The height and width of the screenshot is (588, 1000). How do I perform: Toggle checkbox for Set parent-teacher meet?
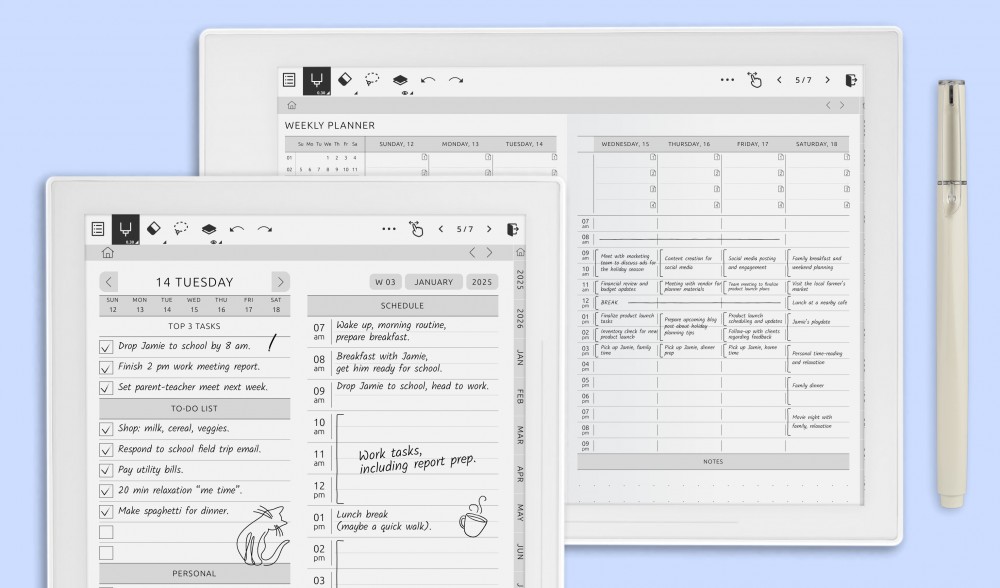coord(106,388)
